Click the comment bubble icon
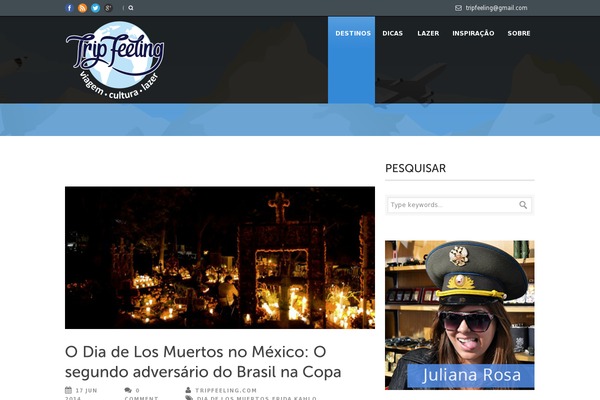600x400 pixels. click(128, 390)
